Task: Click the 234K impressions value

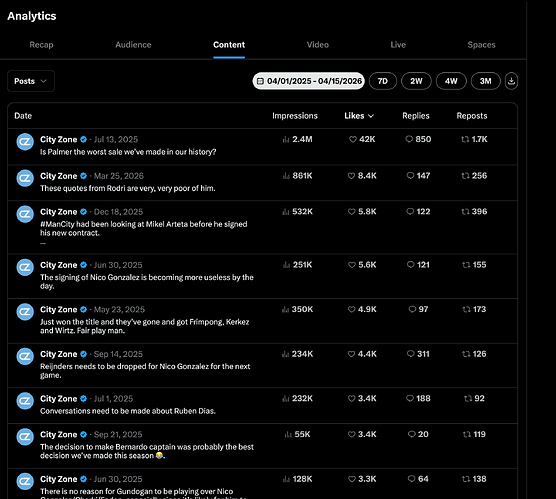Action: point(302,354)
